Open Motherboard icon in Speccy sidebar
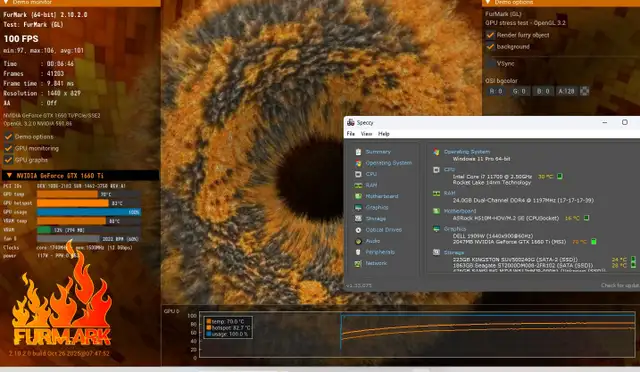Screen dimensions: 640x372 point(358,196)
